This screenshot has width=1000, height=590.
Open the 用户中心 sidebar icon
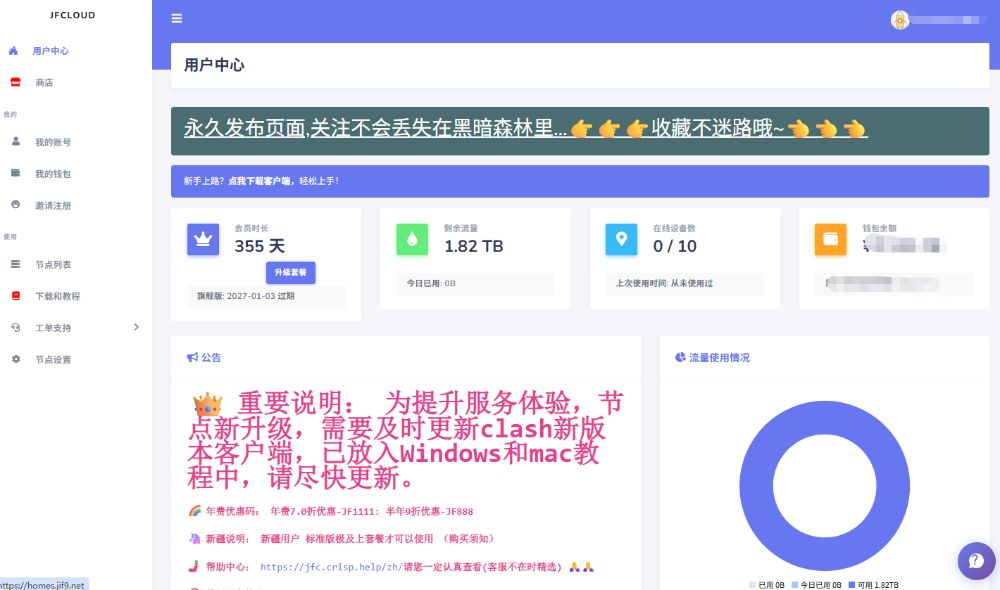13,50
